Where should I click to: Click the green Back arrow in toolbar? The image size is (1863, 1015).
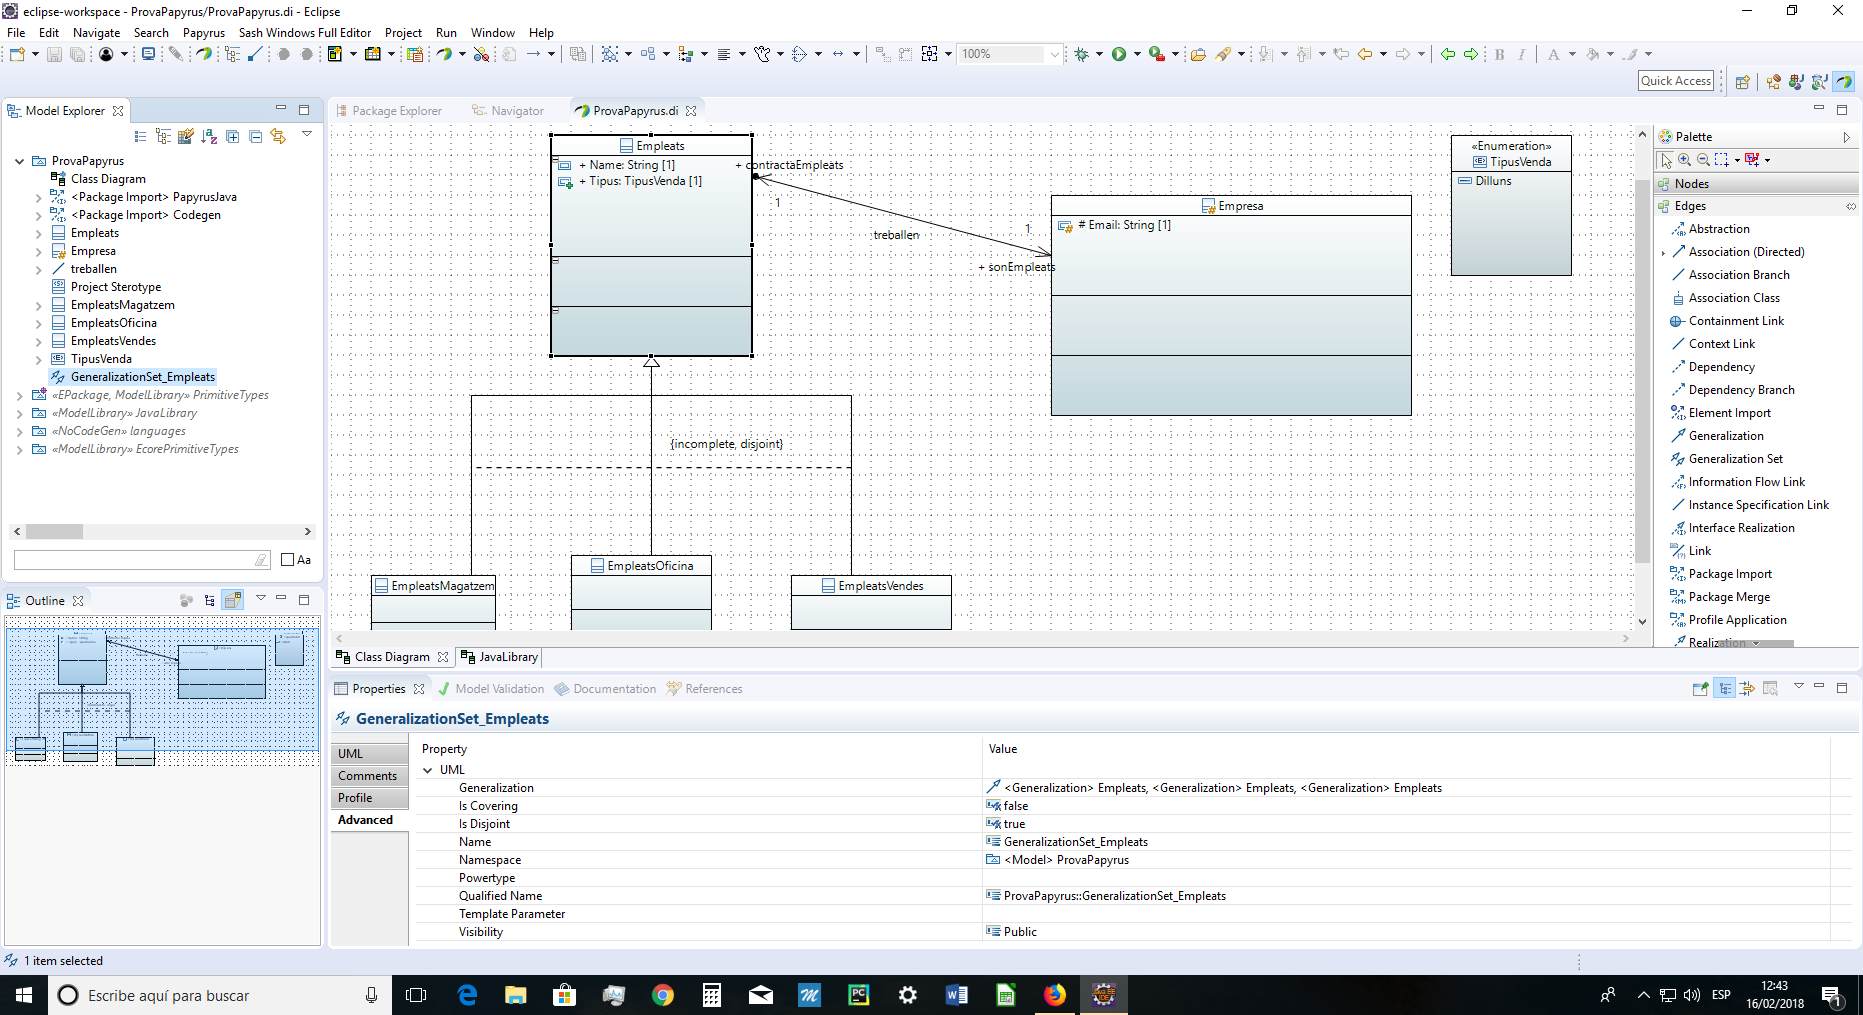coord(1448,54)
